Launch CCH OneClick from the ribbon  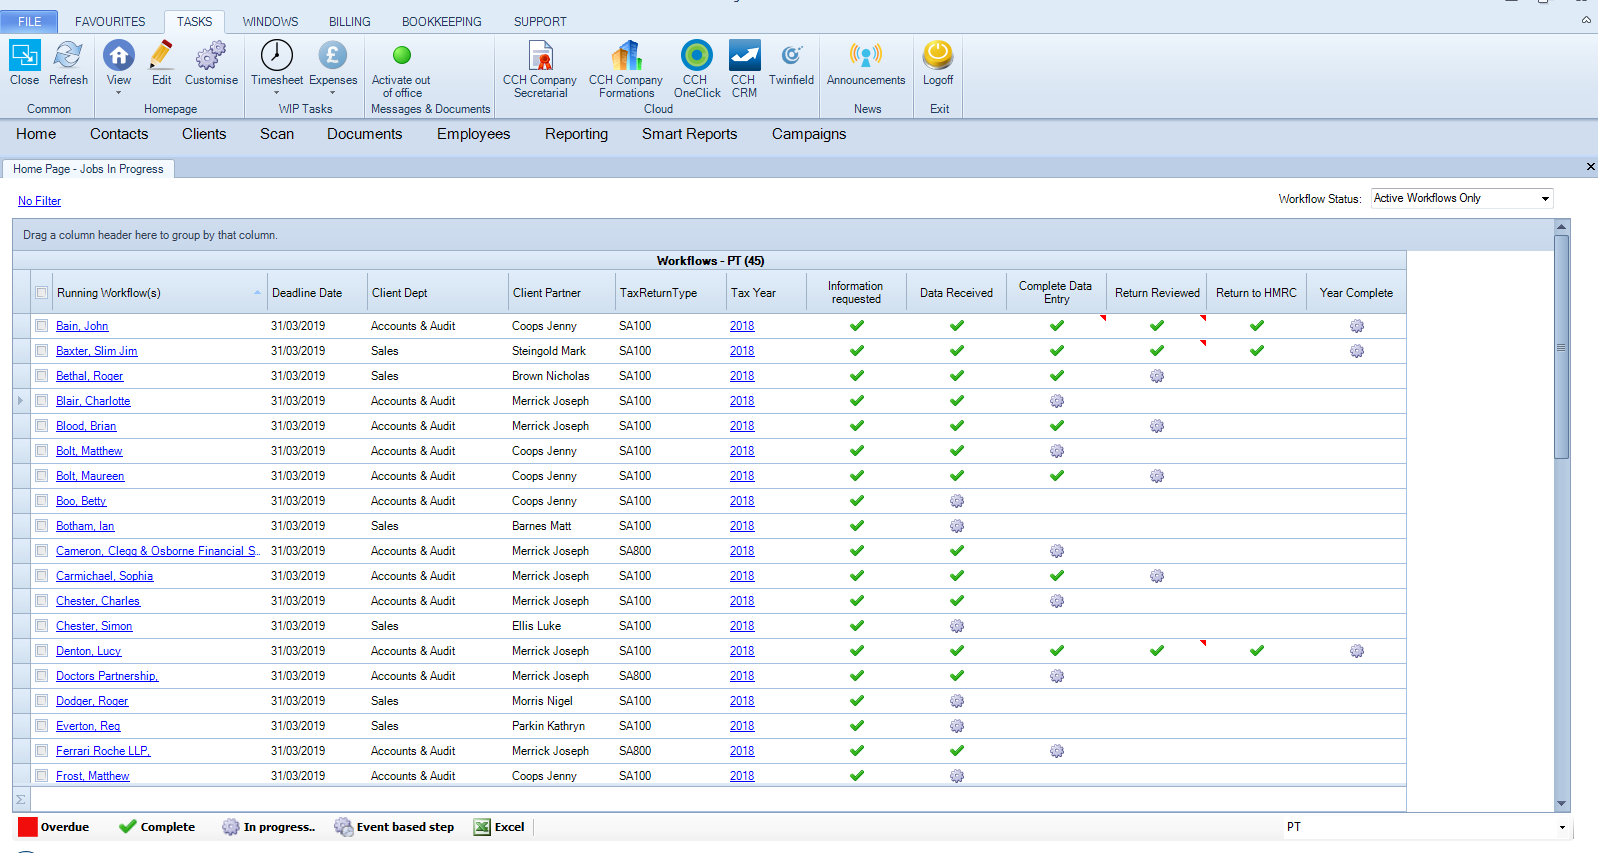696,57
